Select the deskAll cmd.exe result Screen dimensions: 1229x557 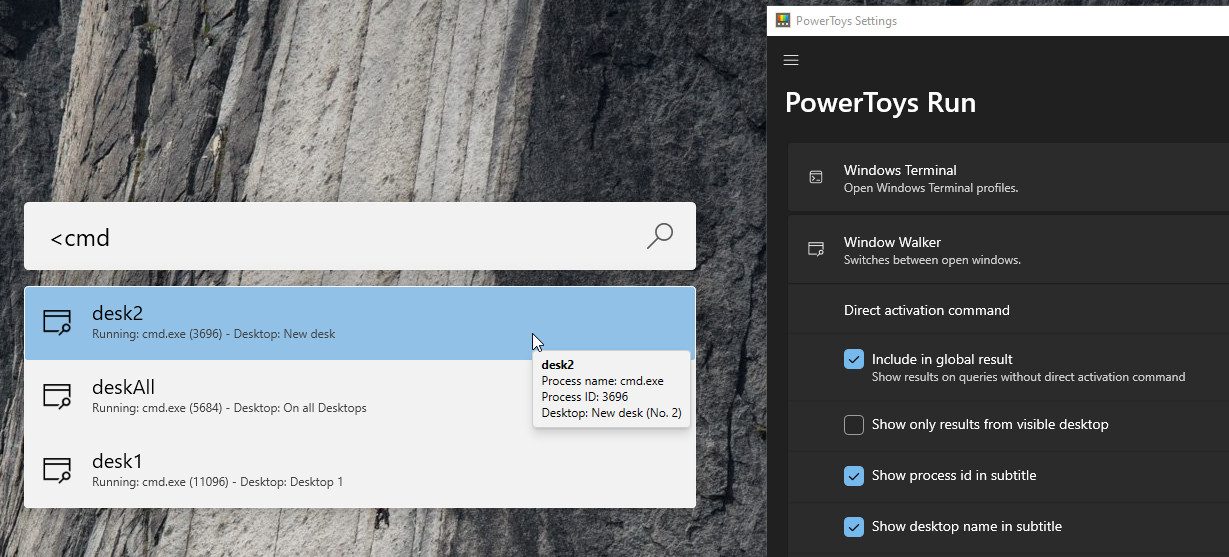(x=300, y=396)
